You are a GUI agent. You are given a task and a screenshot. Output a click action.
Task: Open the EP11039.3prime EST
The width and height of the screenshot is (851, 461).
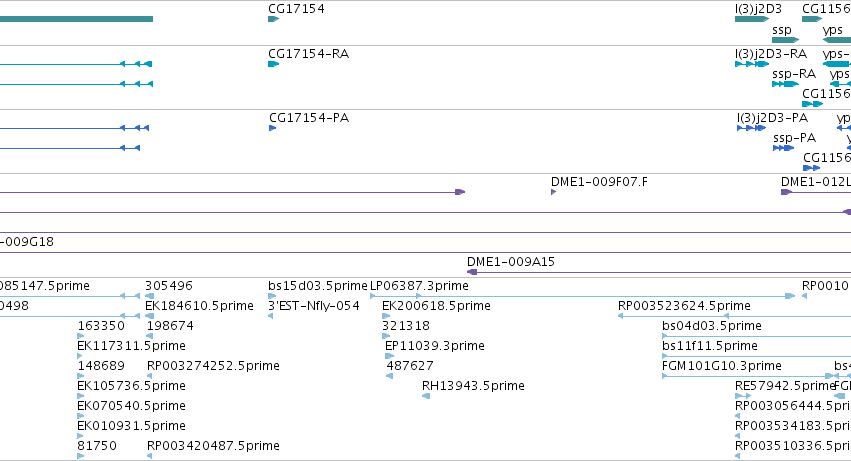(435, 346)
